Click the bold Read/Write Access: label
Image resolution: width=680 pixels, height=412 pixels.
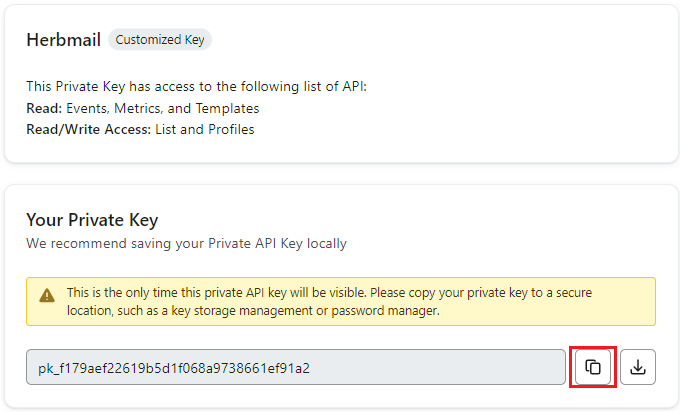(x=88, y=130)
